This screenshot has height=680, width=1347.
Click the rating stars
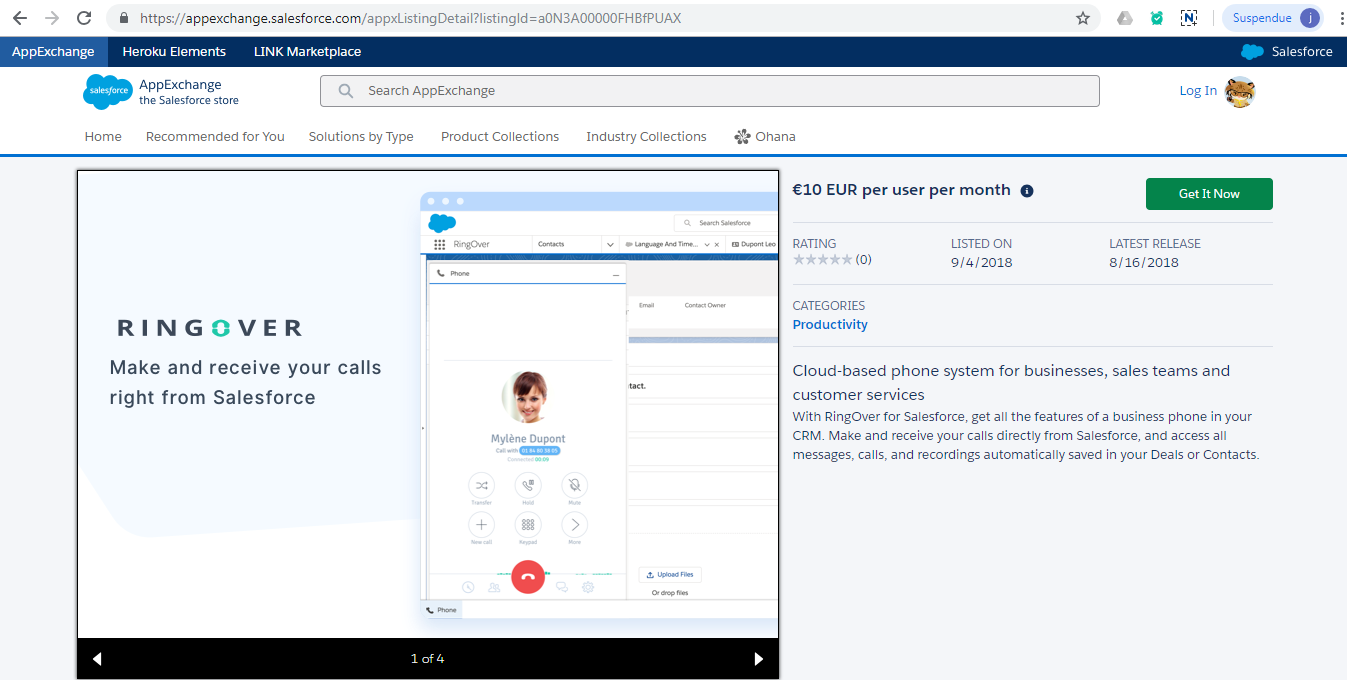[x=822, y=260]
